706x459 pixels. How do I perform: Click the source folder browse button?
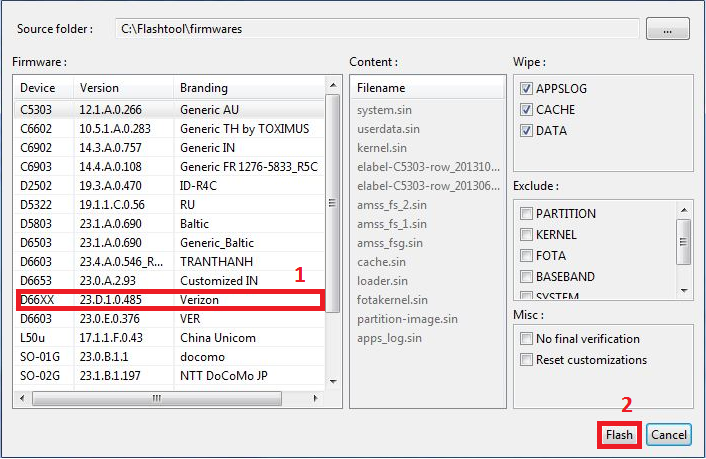[669, 29]
